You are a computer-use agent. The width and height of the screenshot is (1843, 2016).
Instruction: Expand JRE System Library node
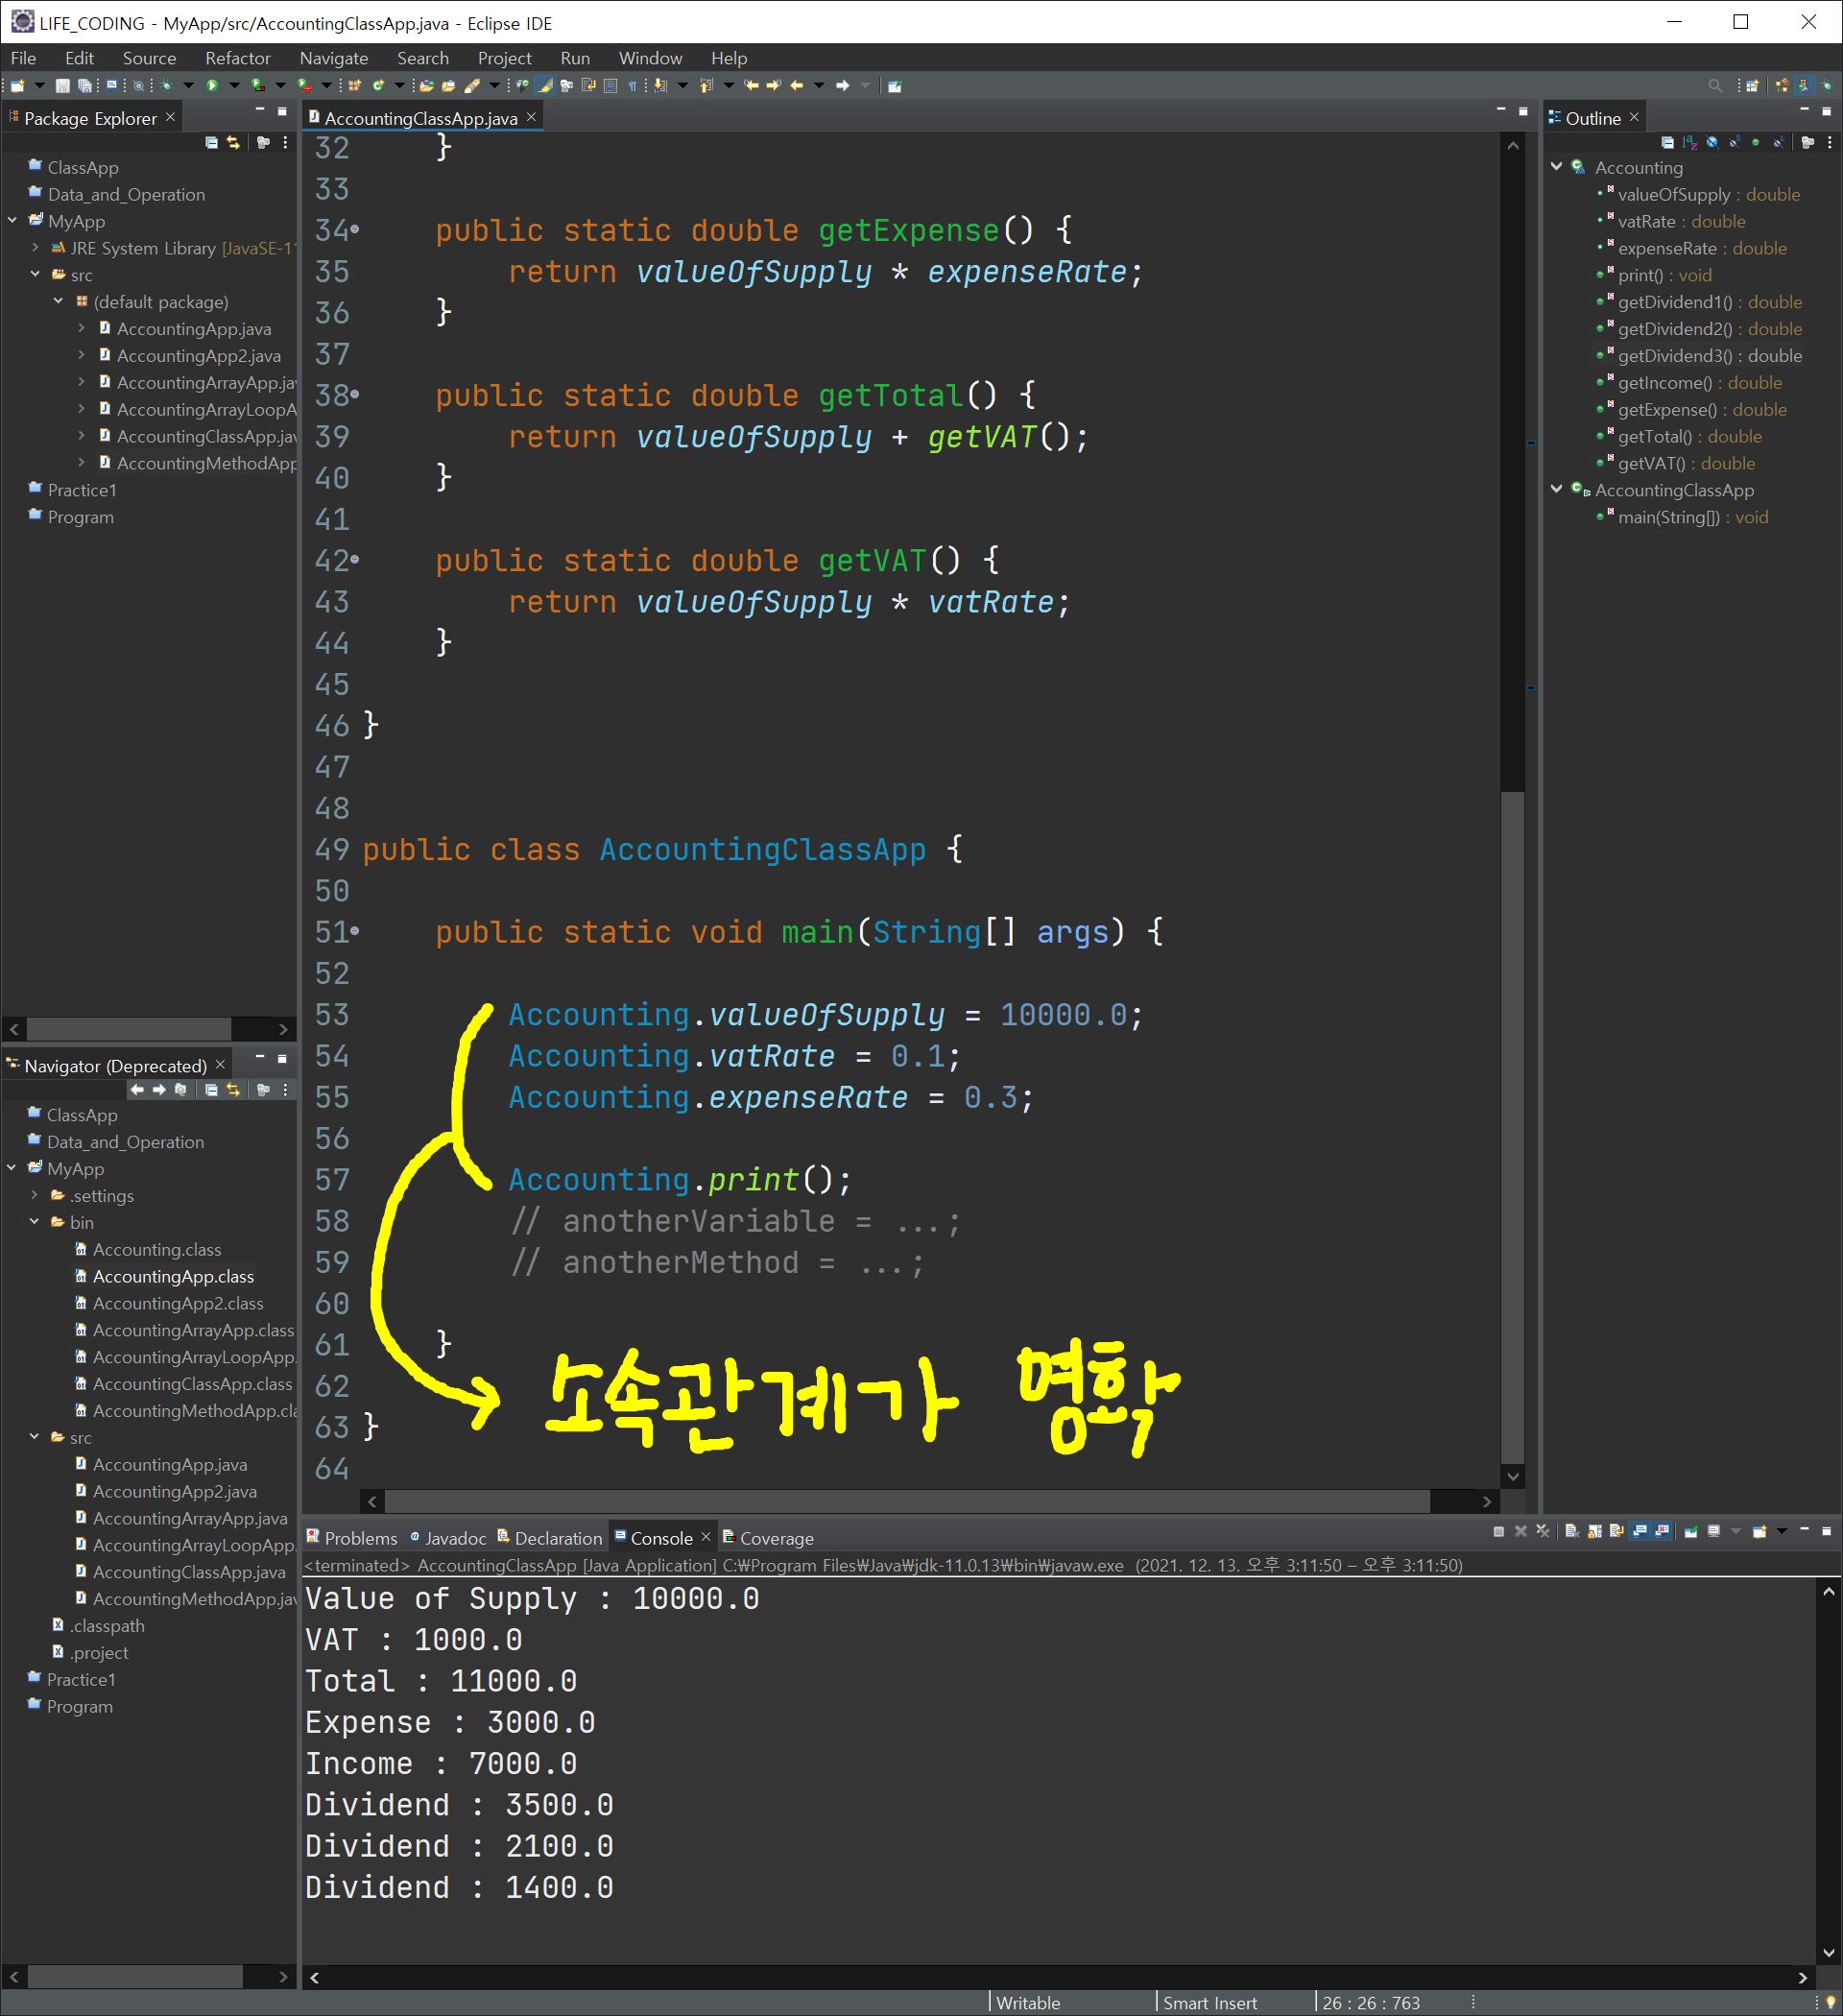pyautogui.click(x=36, y=248)
